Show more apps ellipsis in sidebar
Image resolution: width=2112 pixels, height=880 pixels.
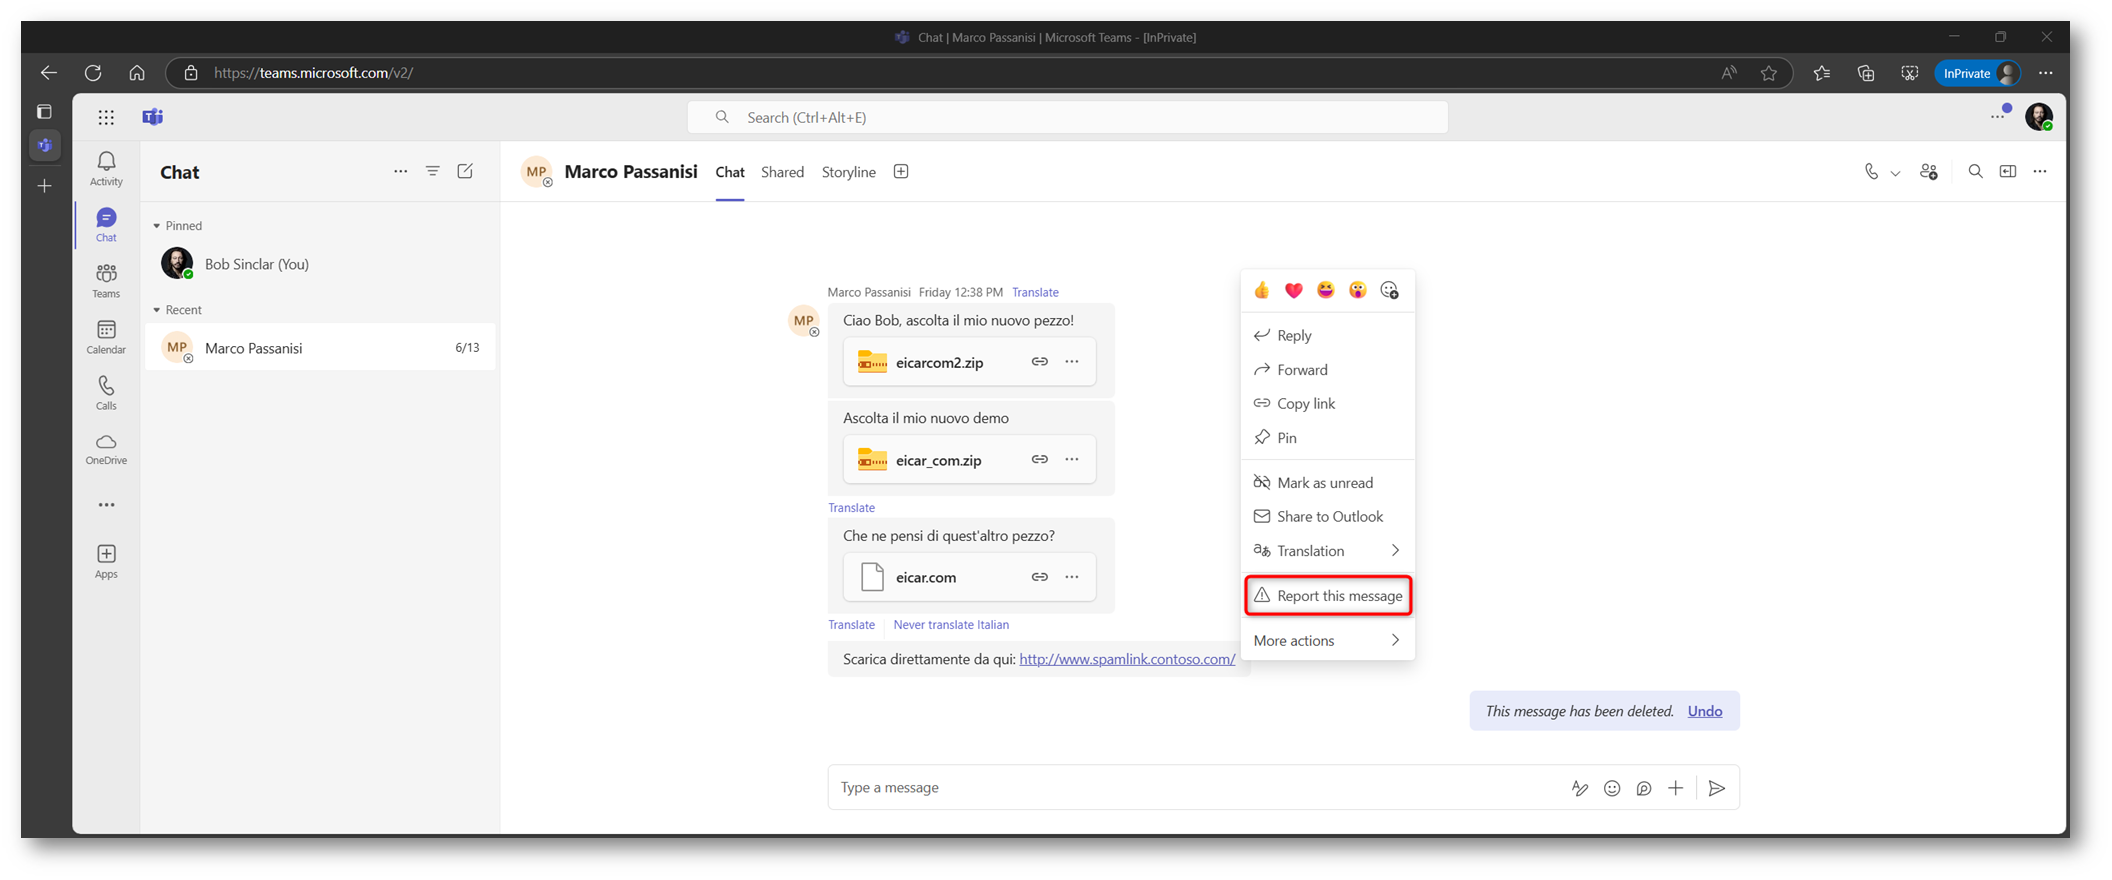click(x=106, y=505)
